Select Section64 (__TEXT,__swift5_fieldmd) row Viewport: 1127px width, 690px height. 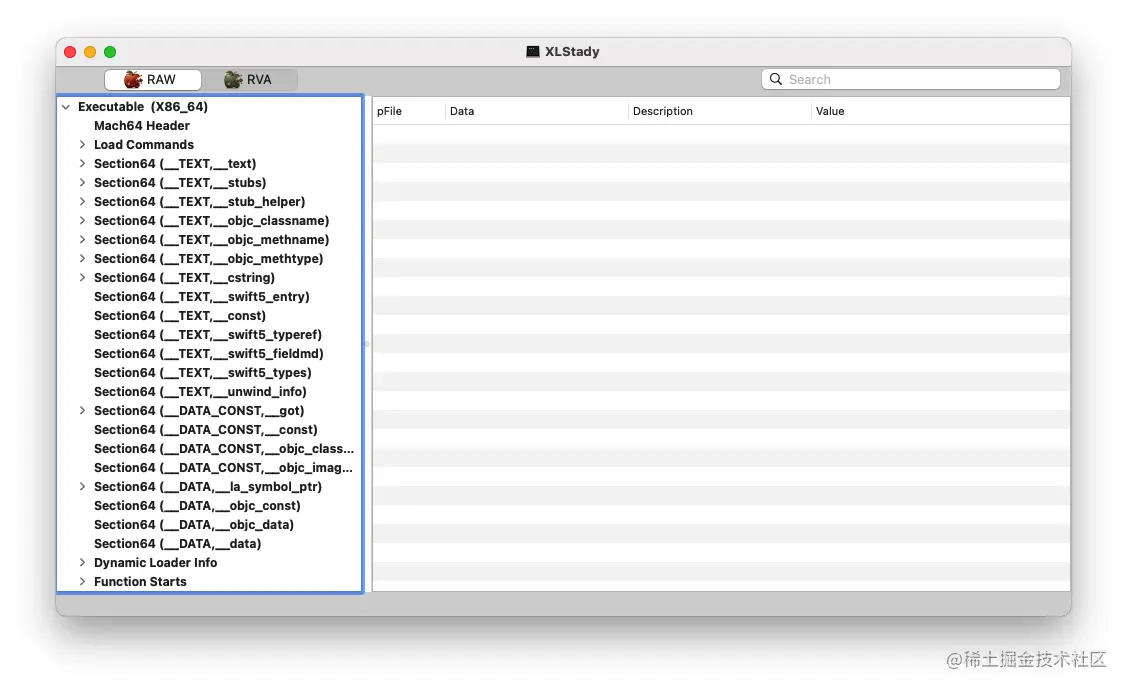[x=210, y=354]
